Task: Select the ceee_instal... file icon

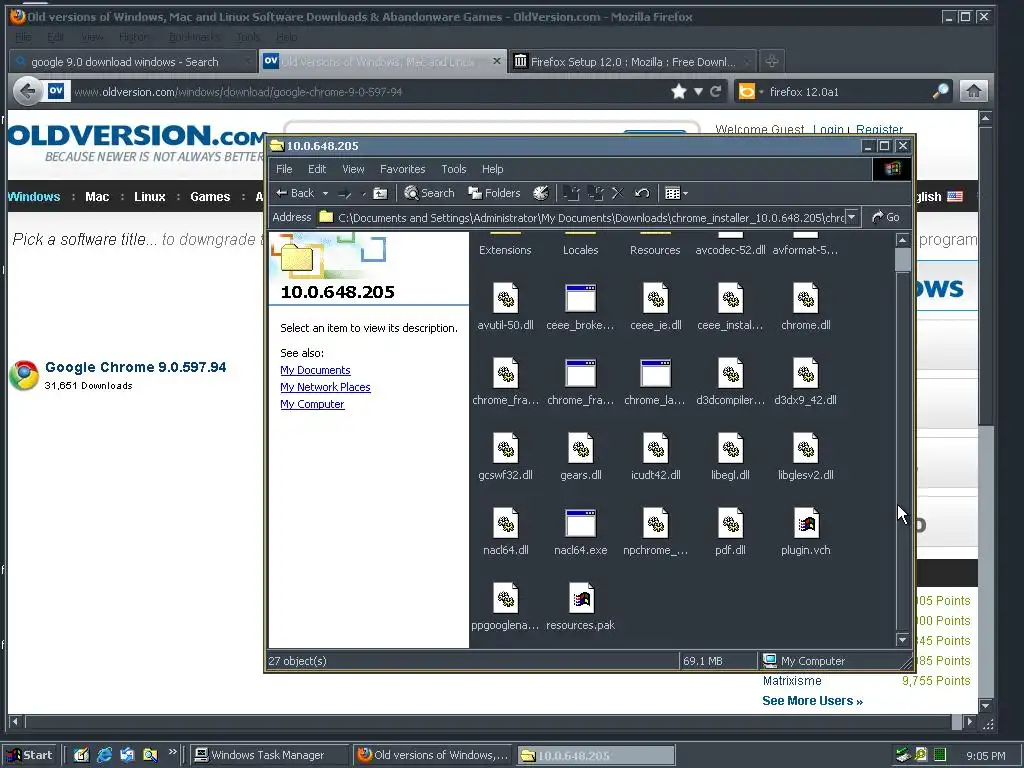Action: [731, 299]
